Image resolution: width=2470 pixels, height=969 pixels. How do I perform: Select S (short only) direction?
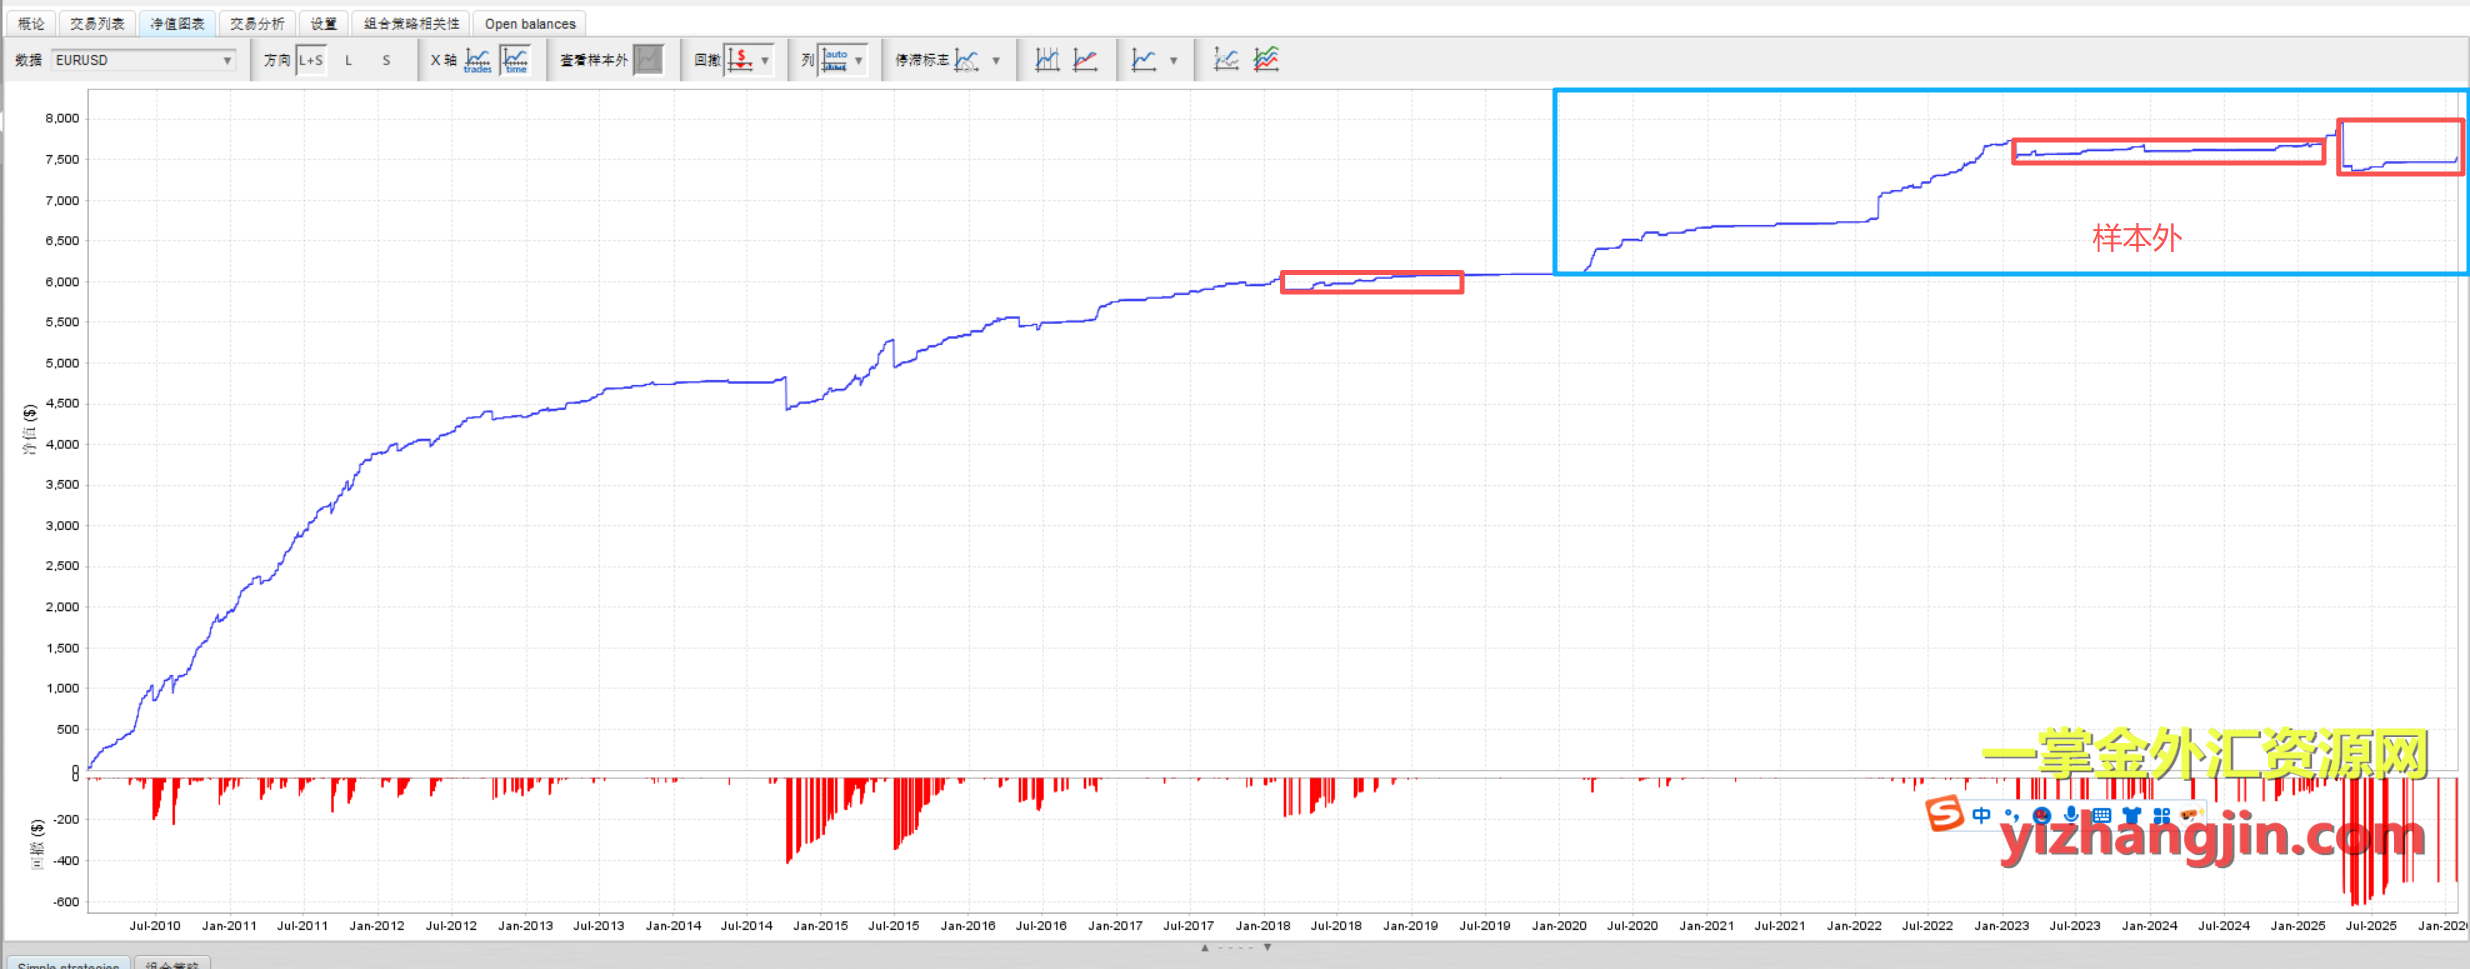pyautogui.click(x=386, y=60)
